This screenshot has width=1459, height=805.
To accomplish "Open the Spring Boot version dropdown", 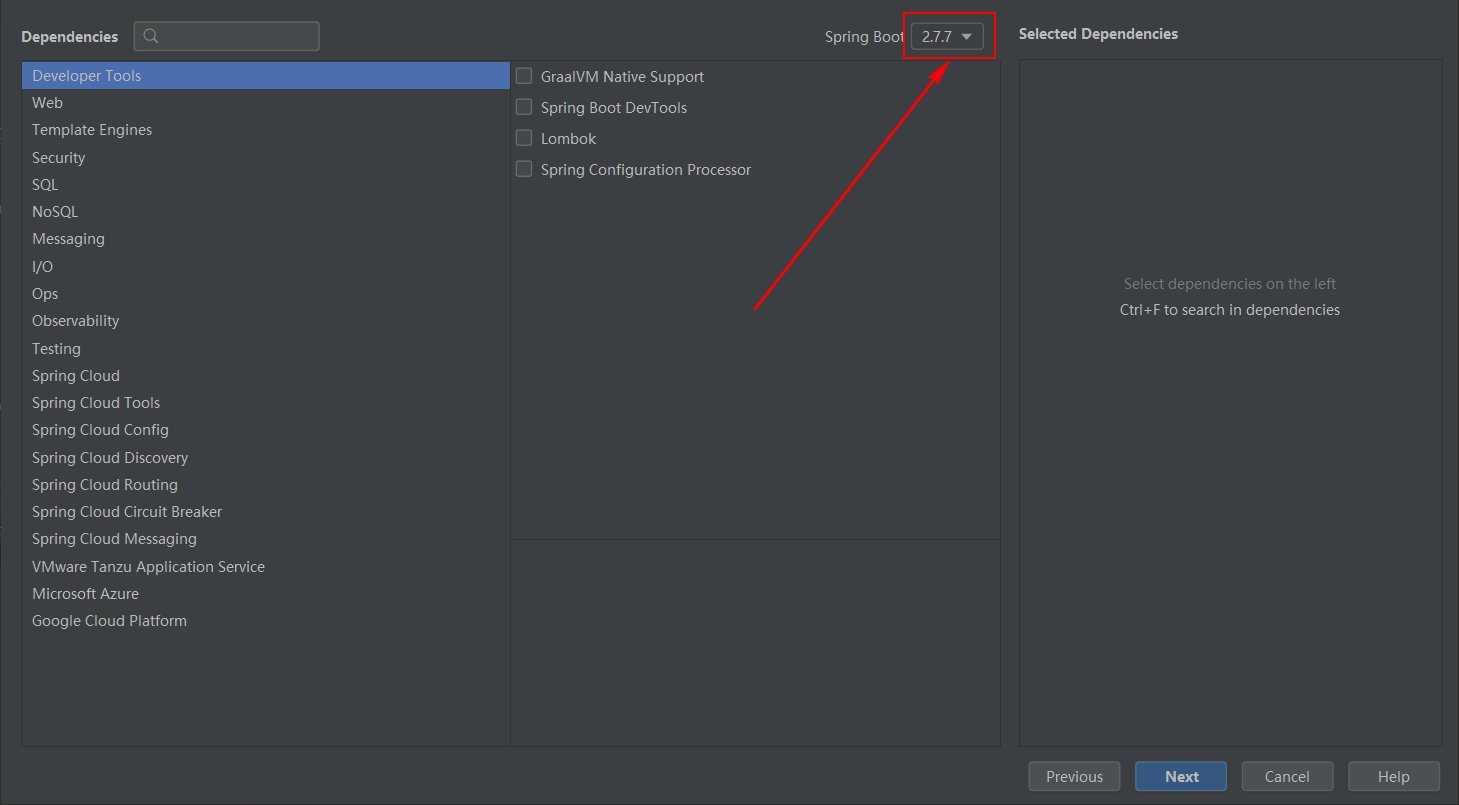I will pyautogui.click(x=947, y=36).
